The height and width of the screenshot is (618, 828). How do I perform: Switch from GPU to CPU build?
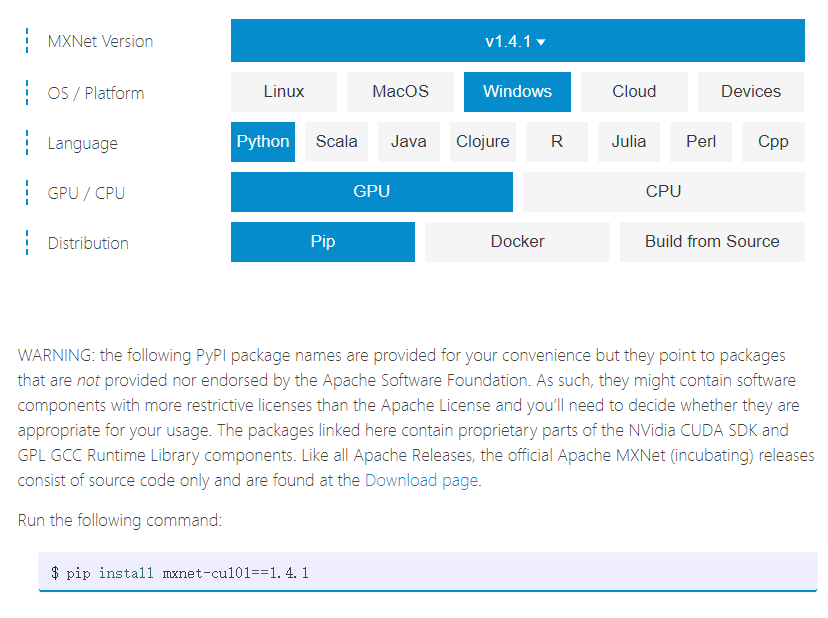pyautogui.click(x=666, y=191)
